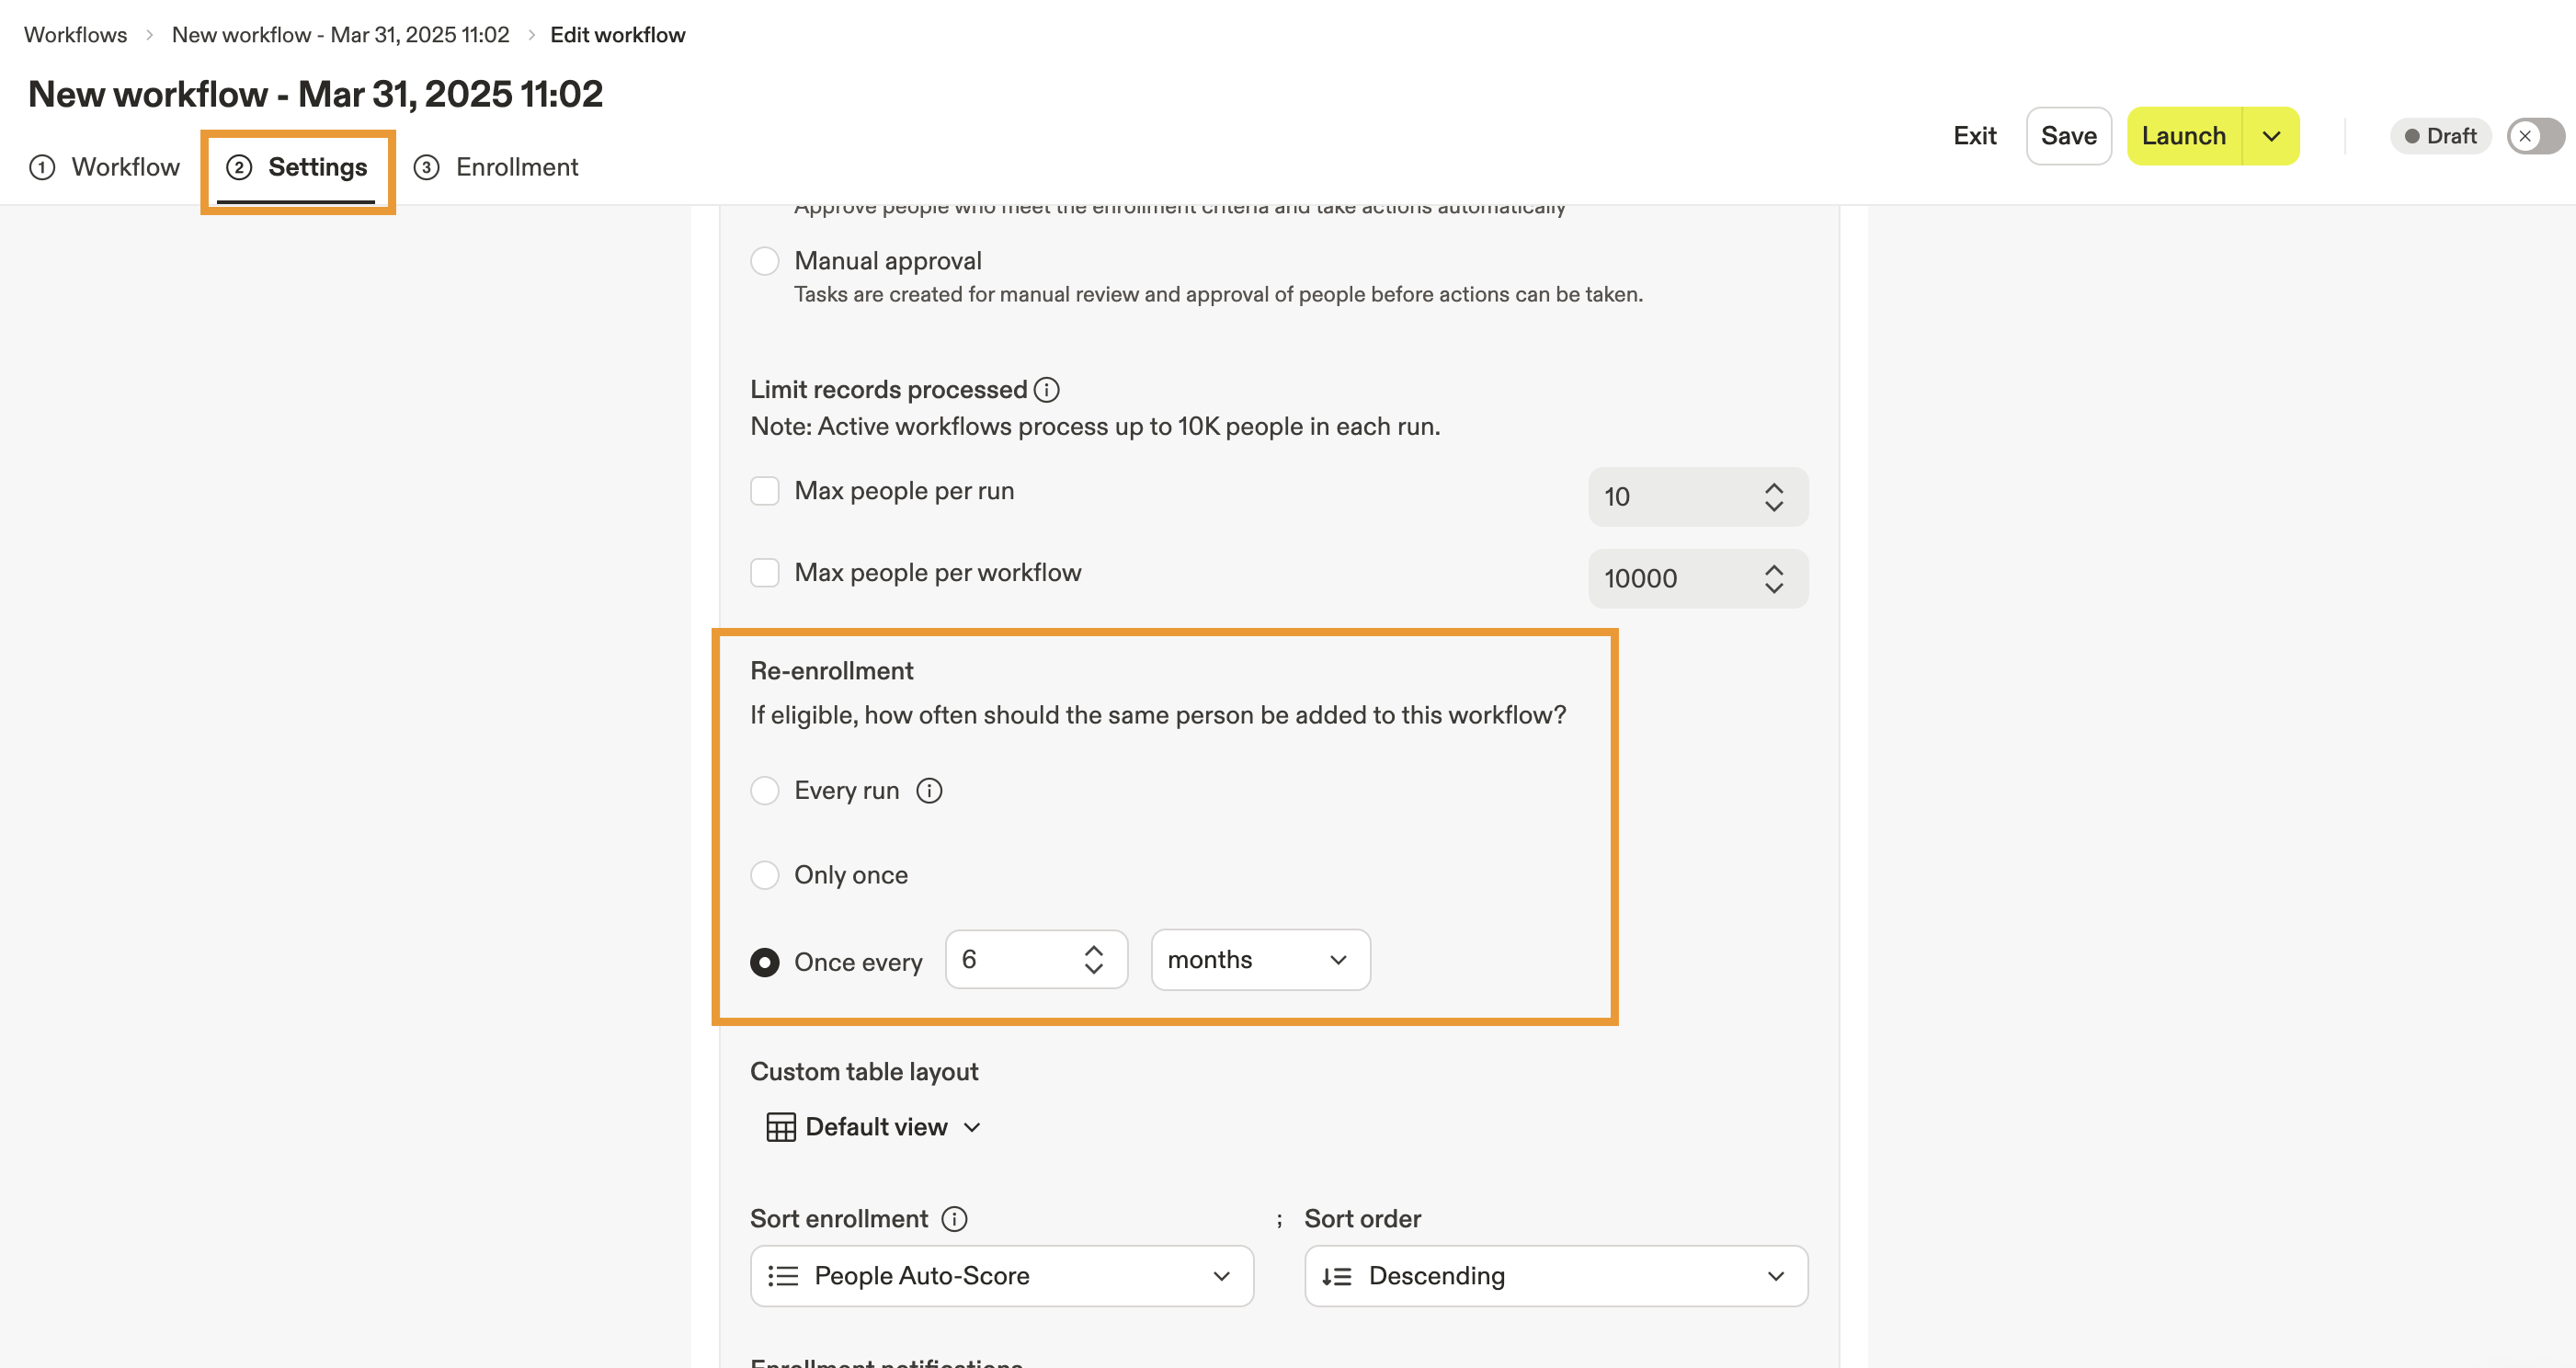
Task: Toggle the Draft activation switch
Action: (2534, 136)
